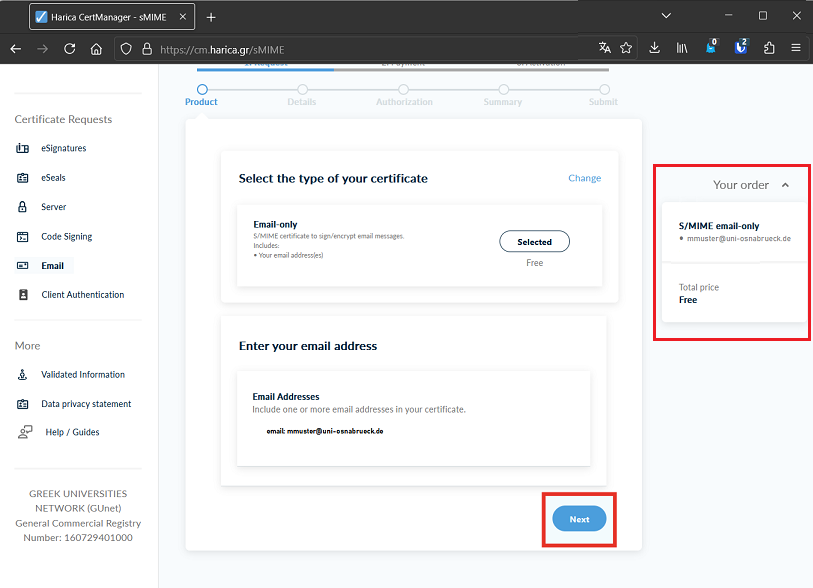Click the Change link
The width and height of the screenshot is (813, 588).
coord(584,178)
